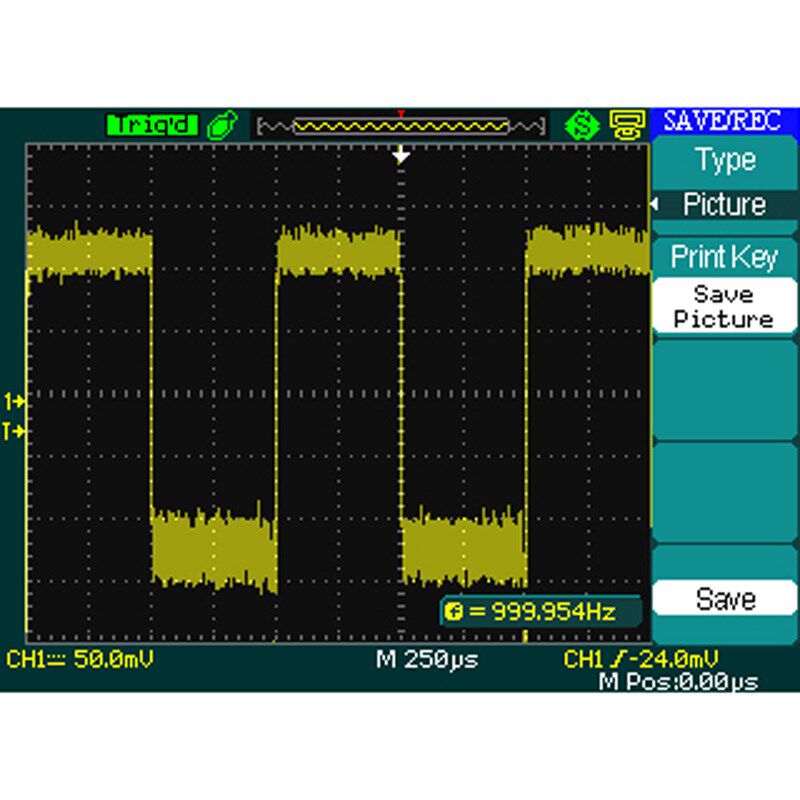Click the channel 1 ground level marker
Viewport: 800px width, 800px height.
click(x=14, y=402)
